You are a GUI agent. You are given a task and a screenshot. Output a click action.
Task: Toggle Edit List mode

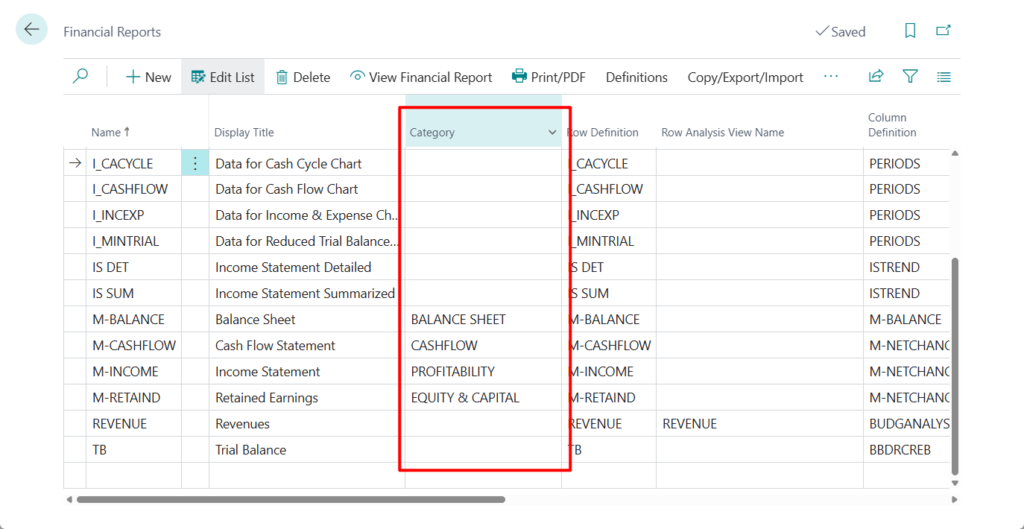tap(222, 77)
